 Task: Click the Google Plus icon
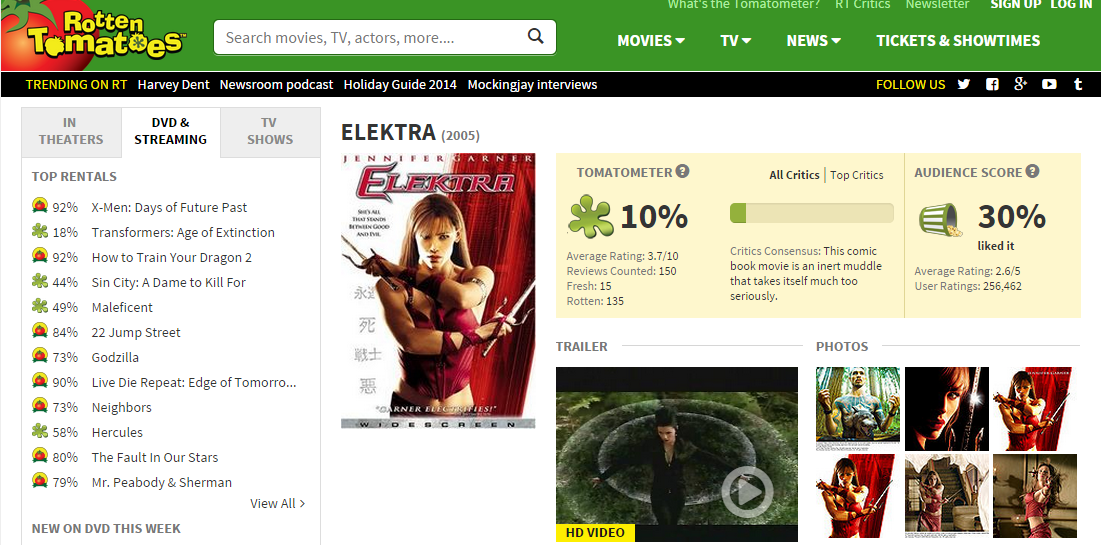1021,84
